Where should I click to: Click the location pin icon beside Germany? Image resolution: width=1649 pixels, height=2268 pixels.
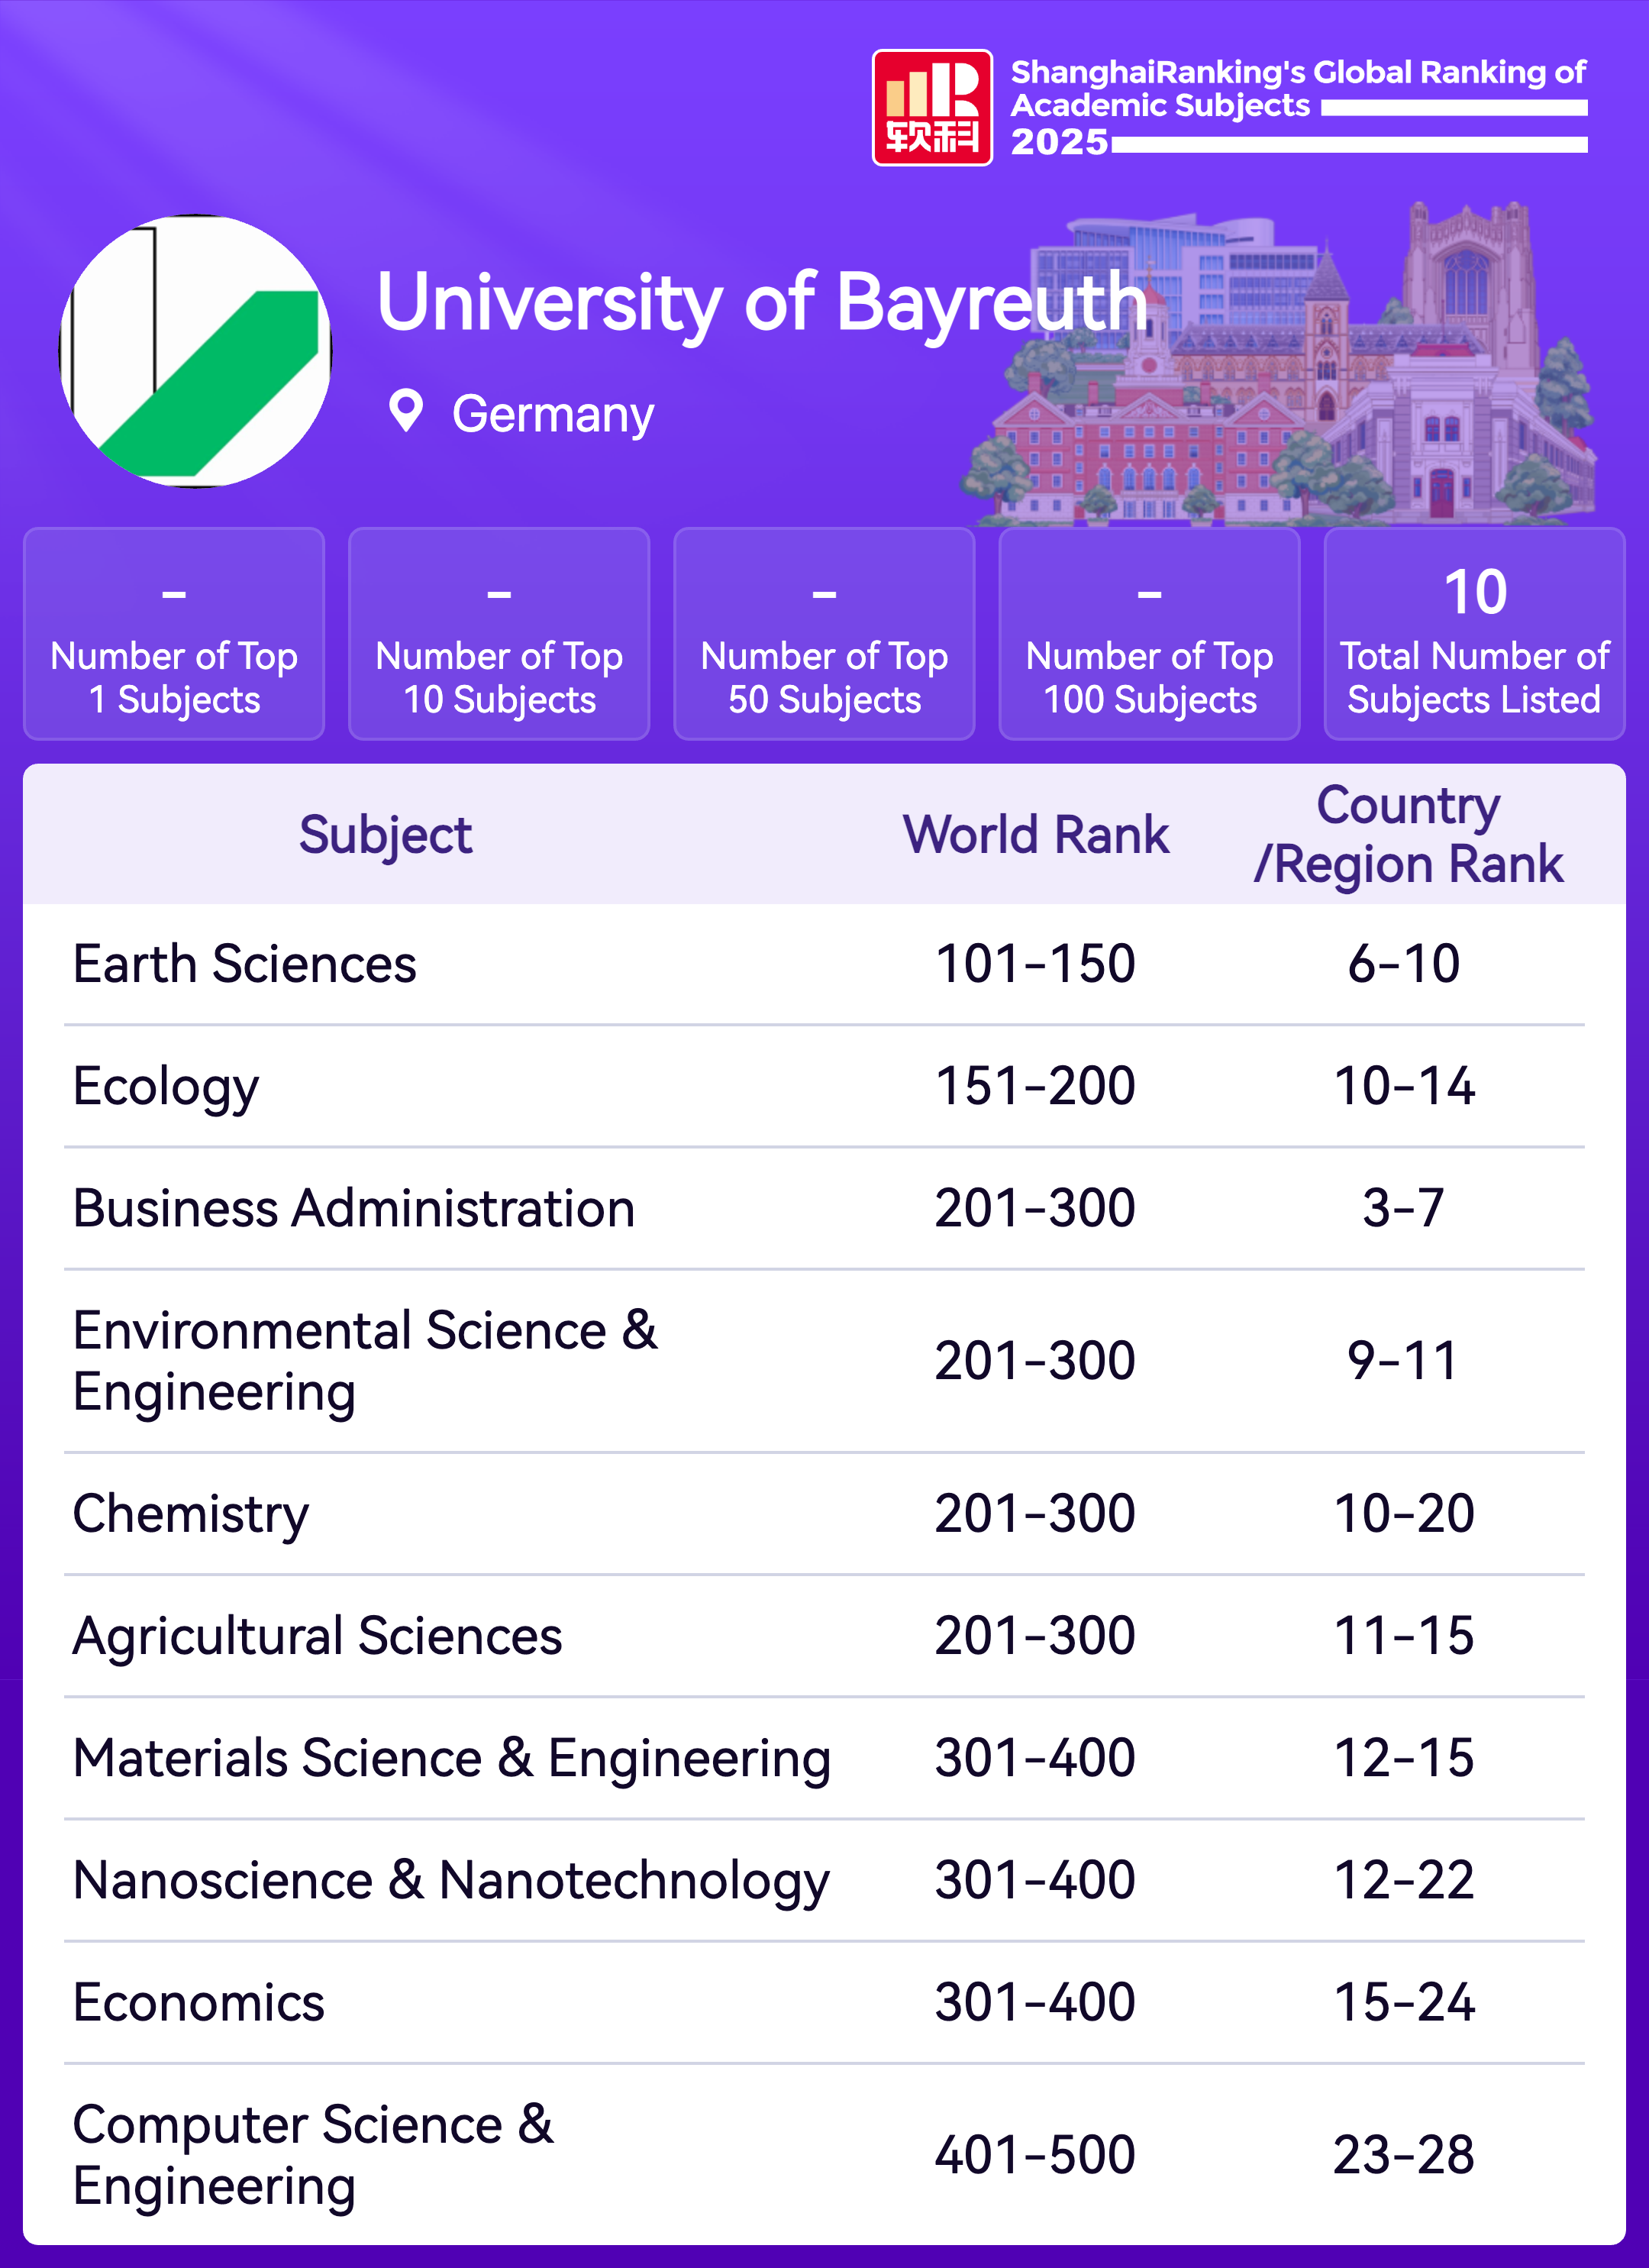point(405,411)
